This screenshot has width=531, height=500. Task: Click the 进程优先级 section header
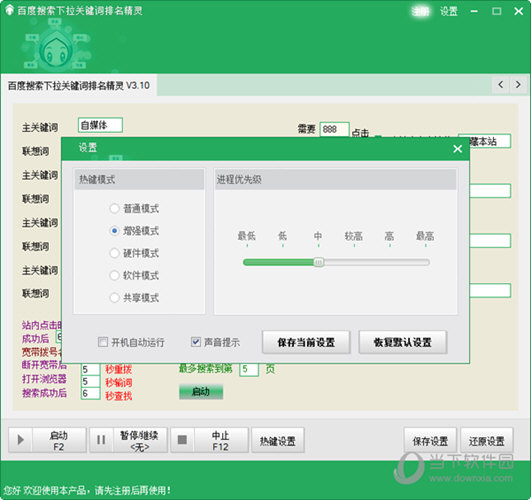(336, 179)
